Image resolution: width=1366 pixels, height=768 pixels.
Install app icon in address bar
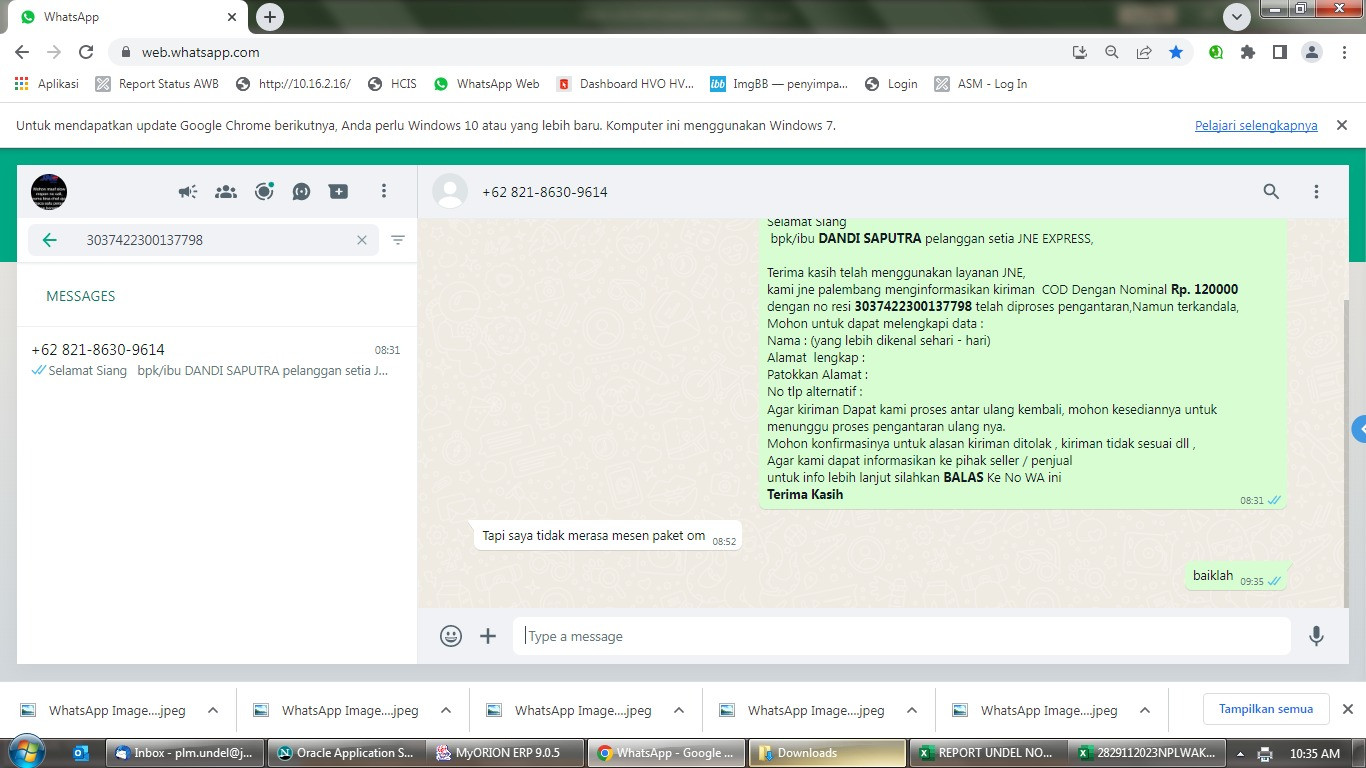(x=1079, y=52)
